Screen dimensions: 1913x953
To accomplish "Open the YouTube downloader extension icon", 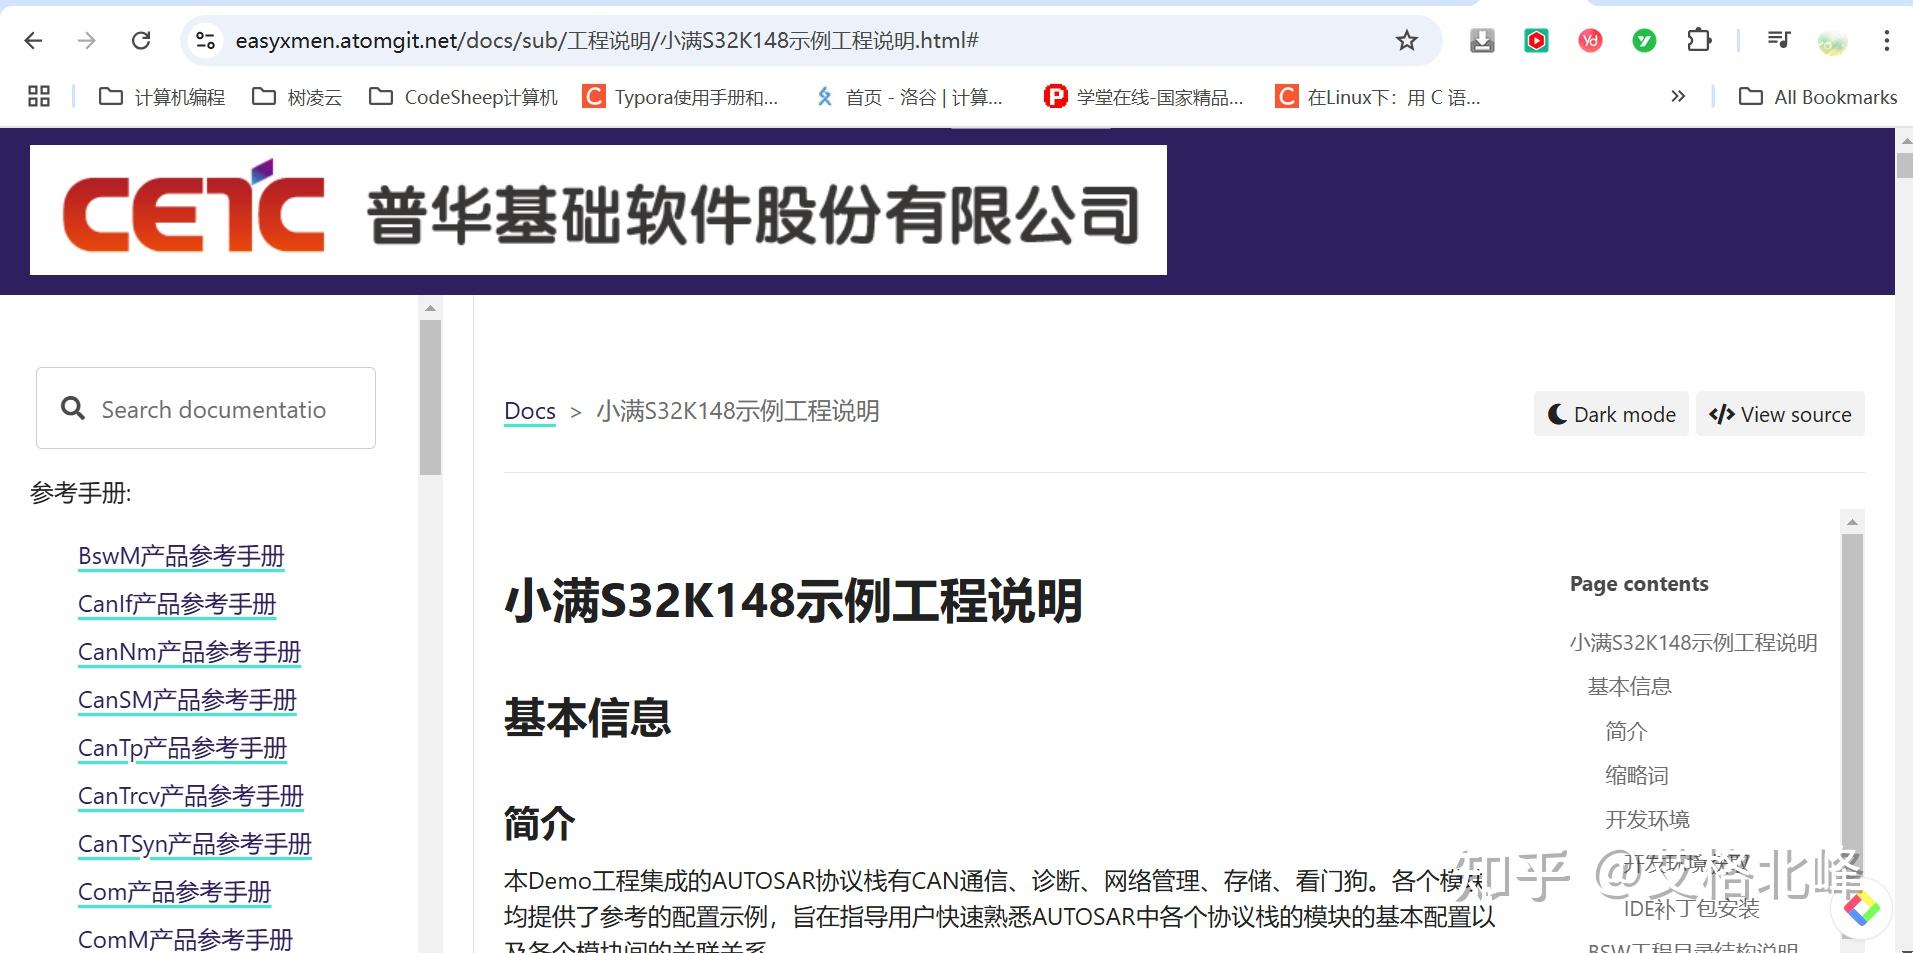I will coord(1535,40).
